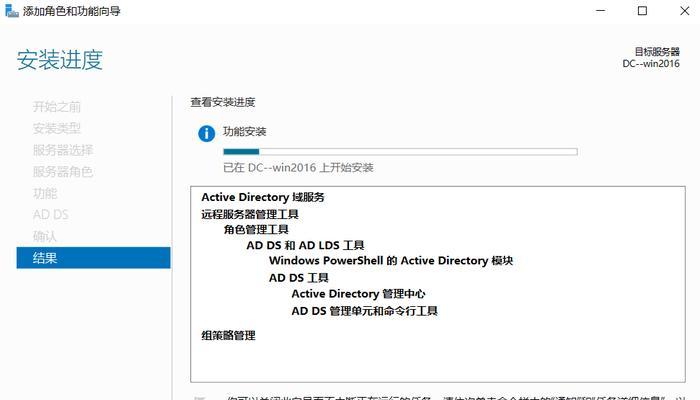This screenshot has width=700, height=400.
Task: Close the 添加角色和功能向导 window
Action: tap(684, 11)
